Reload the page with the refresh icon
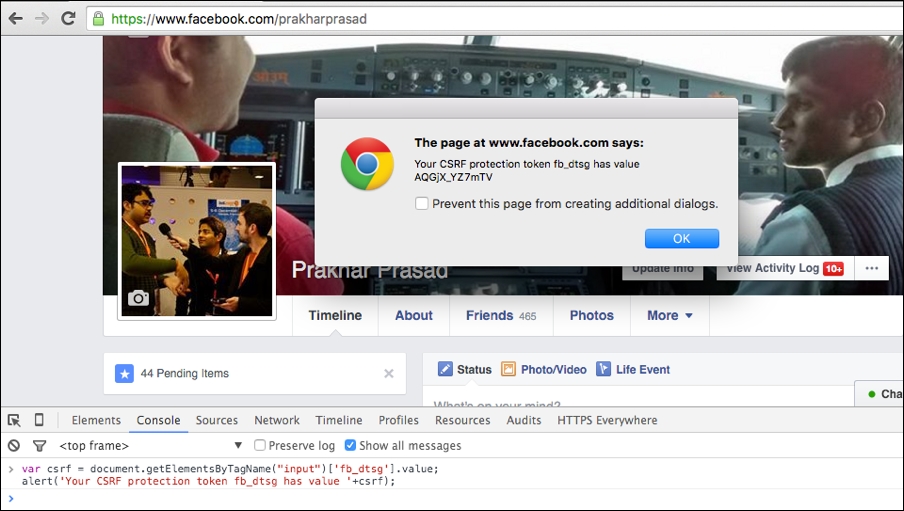This screenshot has height=511, width=904. point(68,18)
